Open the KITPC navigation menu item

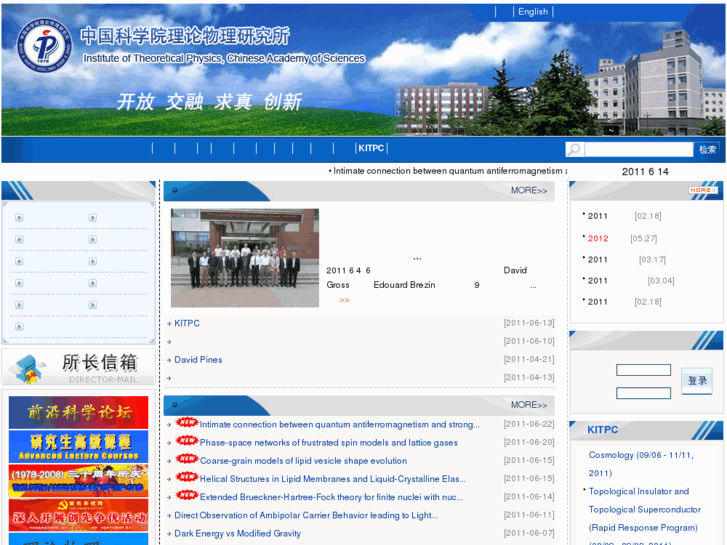pyautogui.click(x=371, y=148)
